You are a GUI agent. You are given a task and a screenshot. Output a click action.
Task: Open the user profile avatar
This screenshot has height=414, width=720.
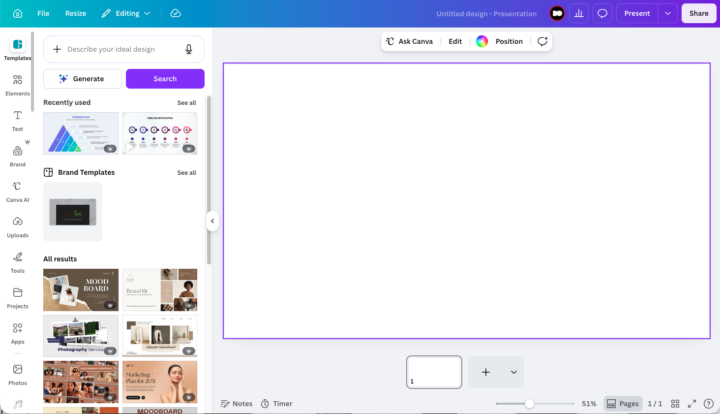(x=557, y=13)
